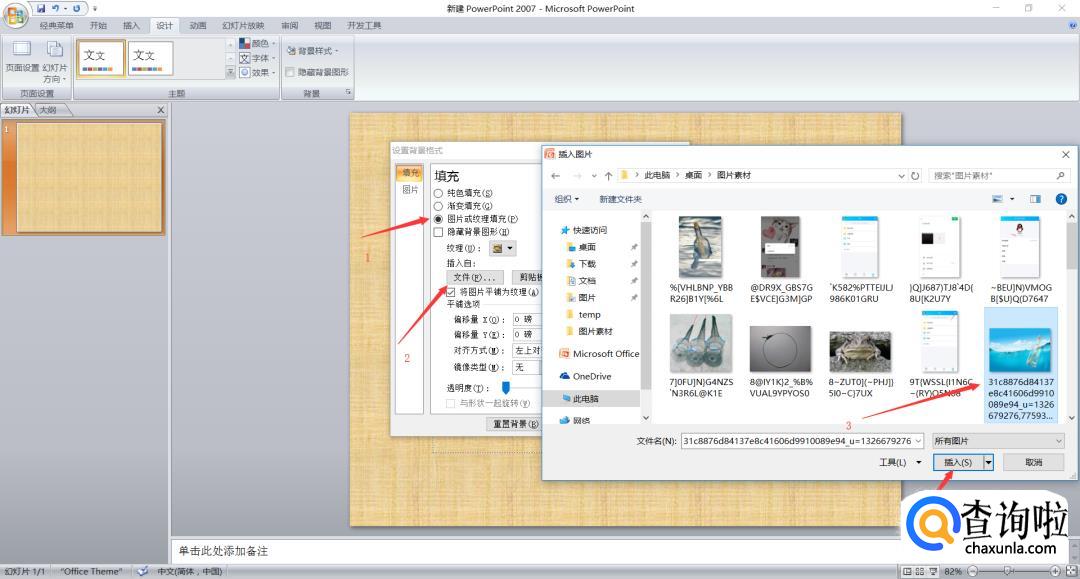Select 快速访问 in navigation tree
This screenshot has height=579, width=1080.
pyautogui.click(x=583, y=230)
